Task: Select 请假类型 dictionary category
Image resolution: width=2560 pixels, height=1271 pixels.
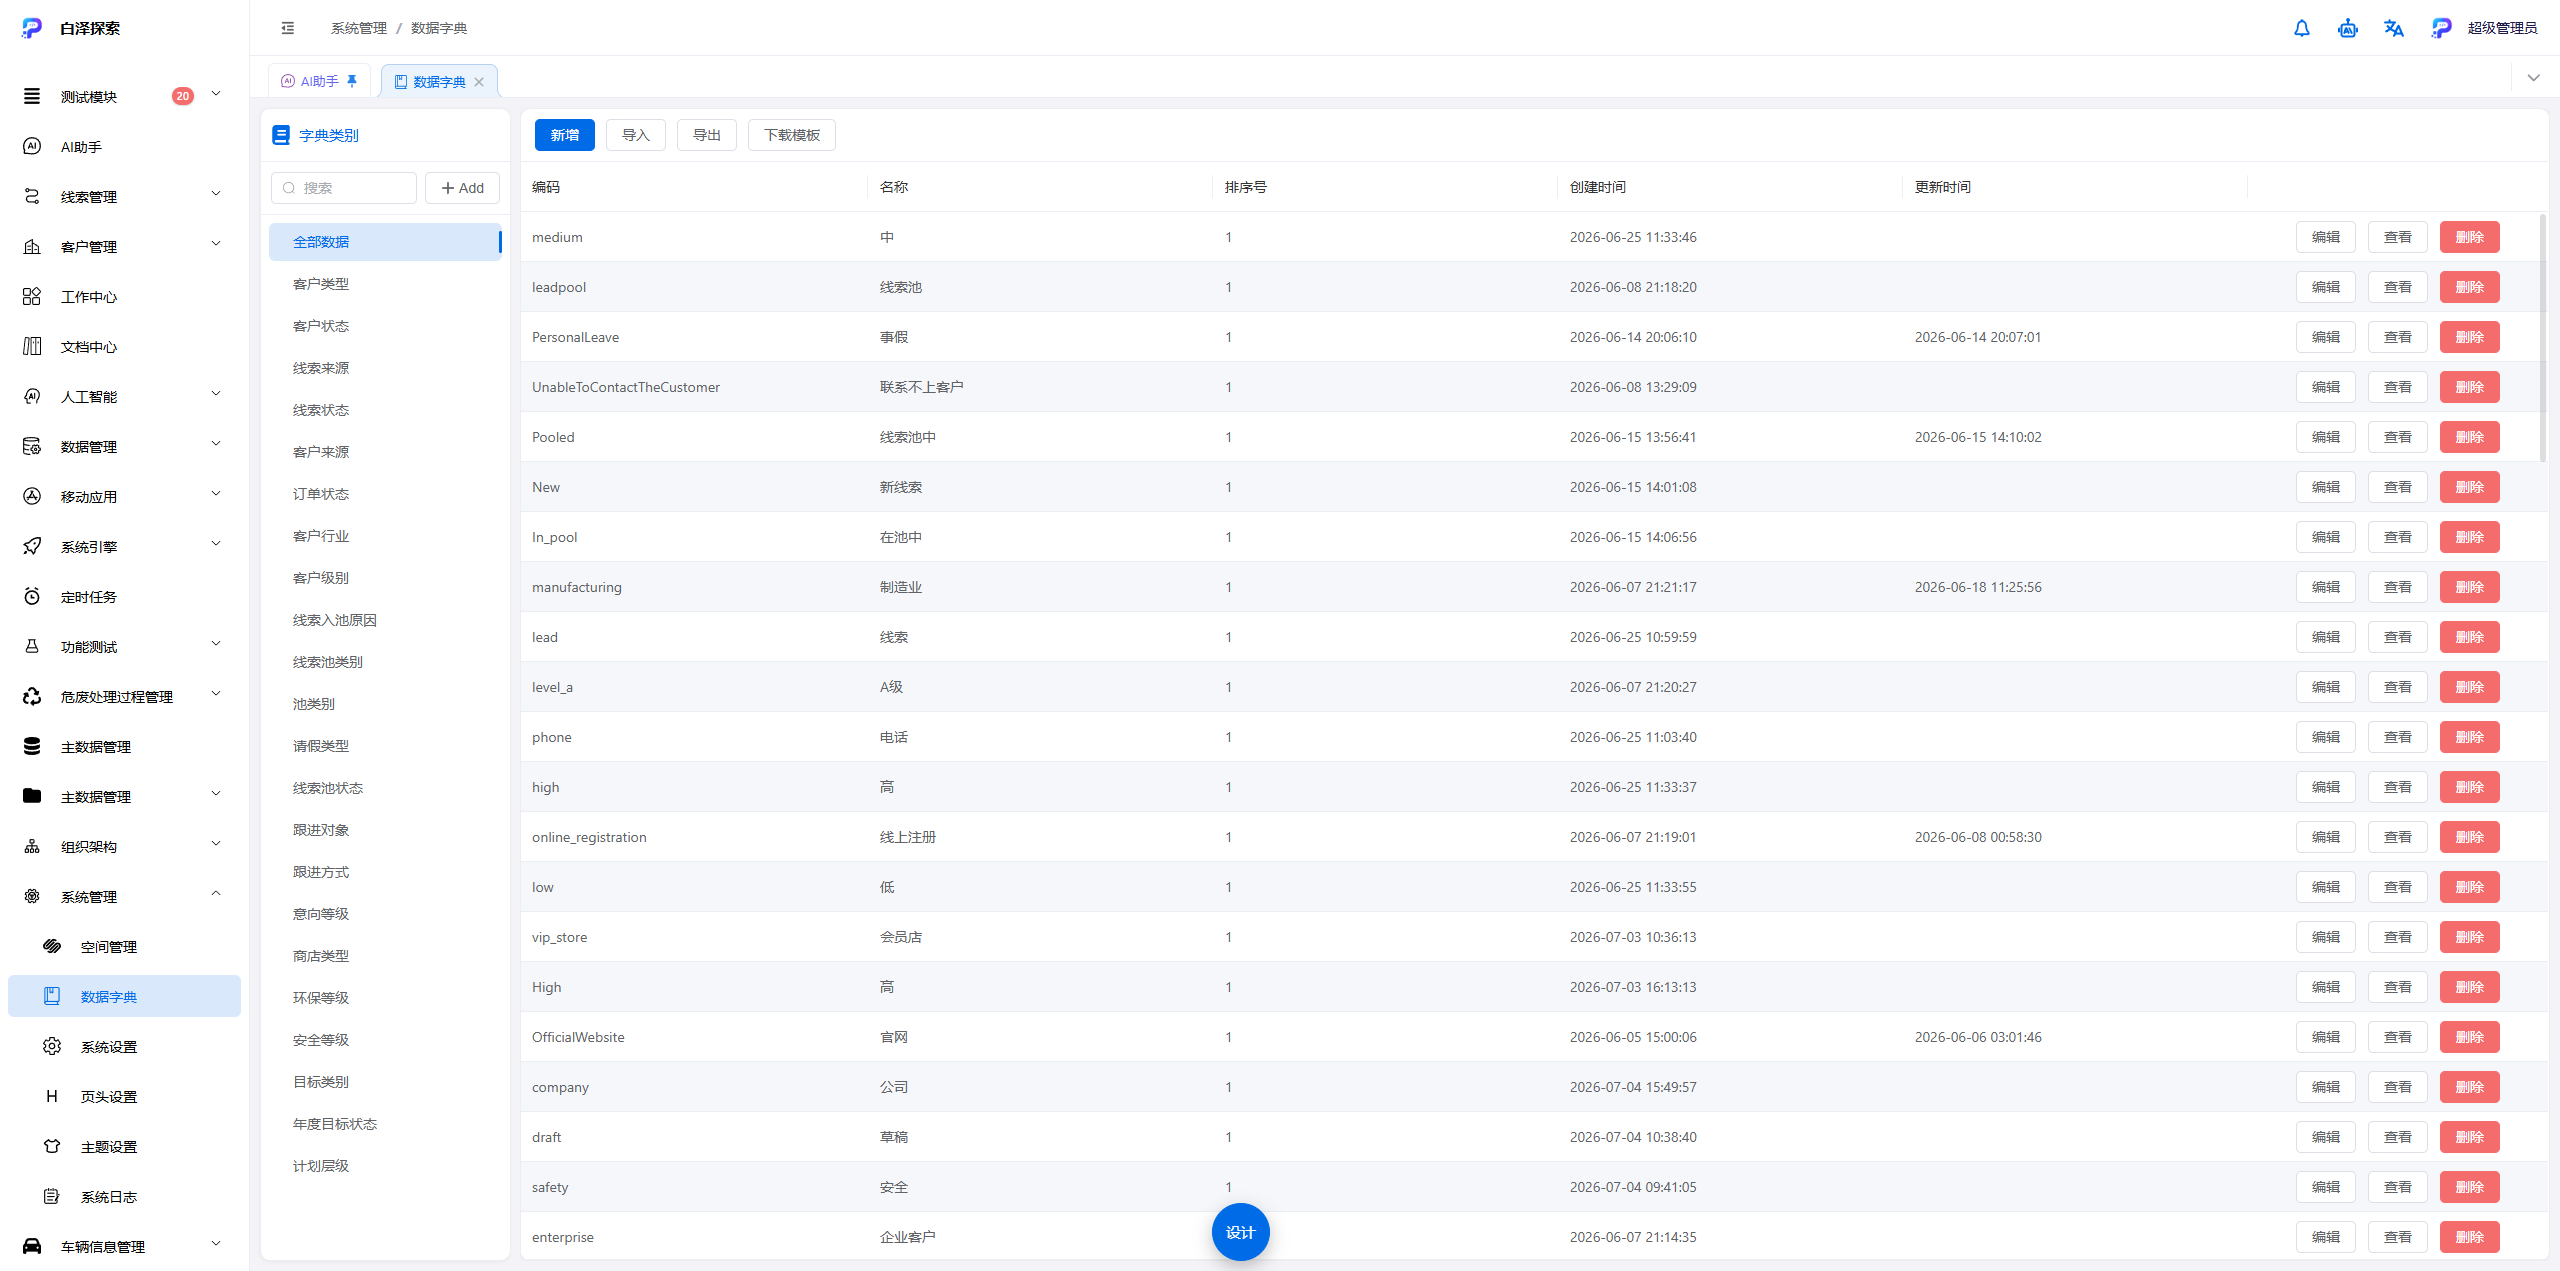Action: pos(385,746)
